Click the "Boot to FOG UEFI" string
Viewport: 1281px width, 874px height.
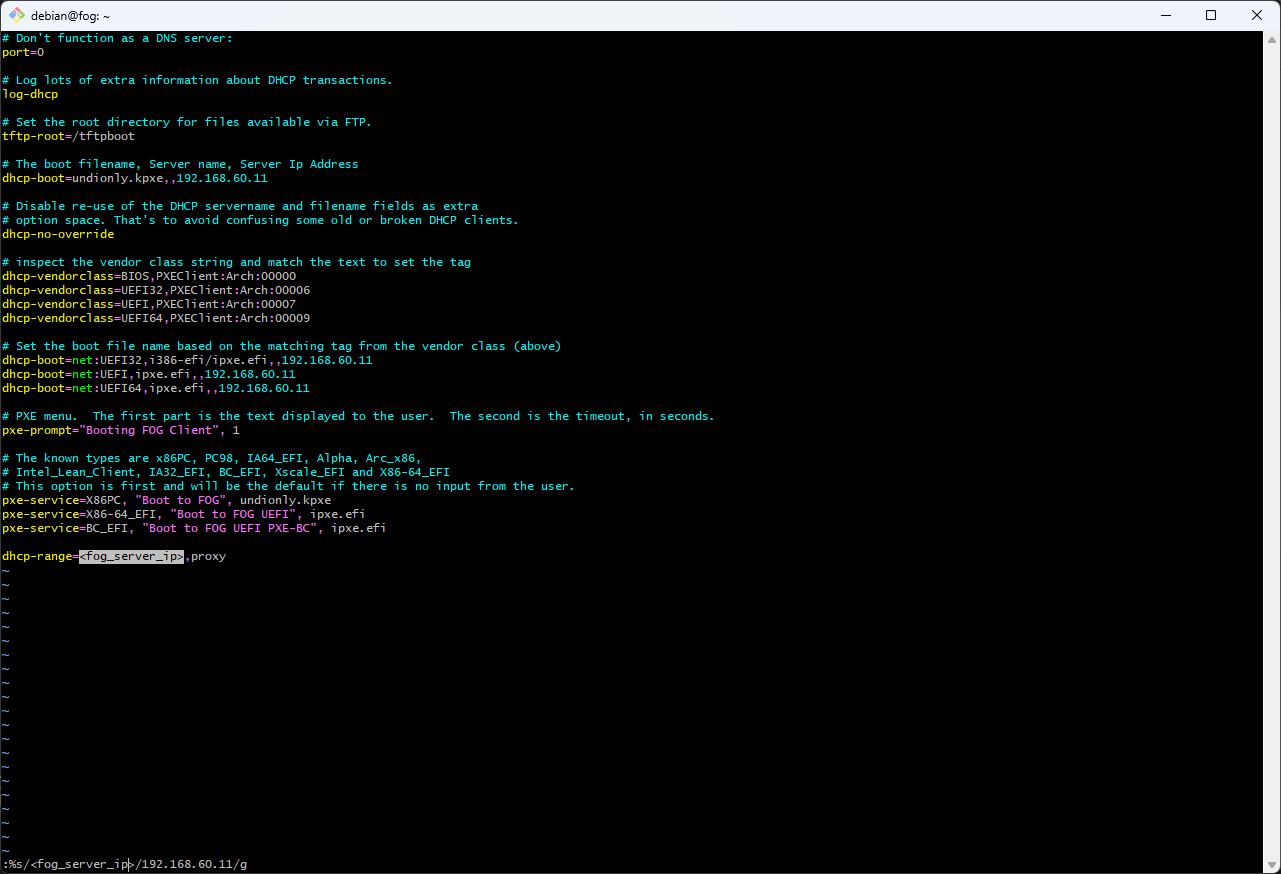(233, 514)
